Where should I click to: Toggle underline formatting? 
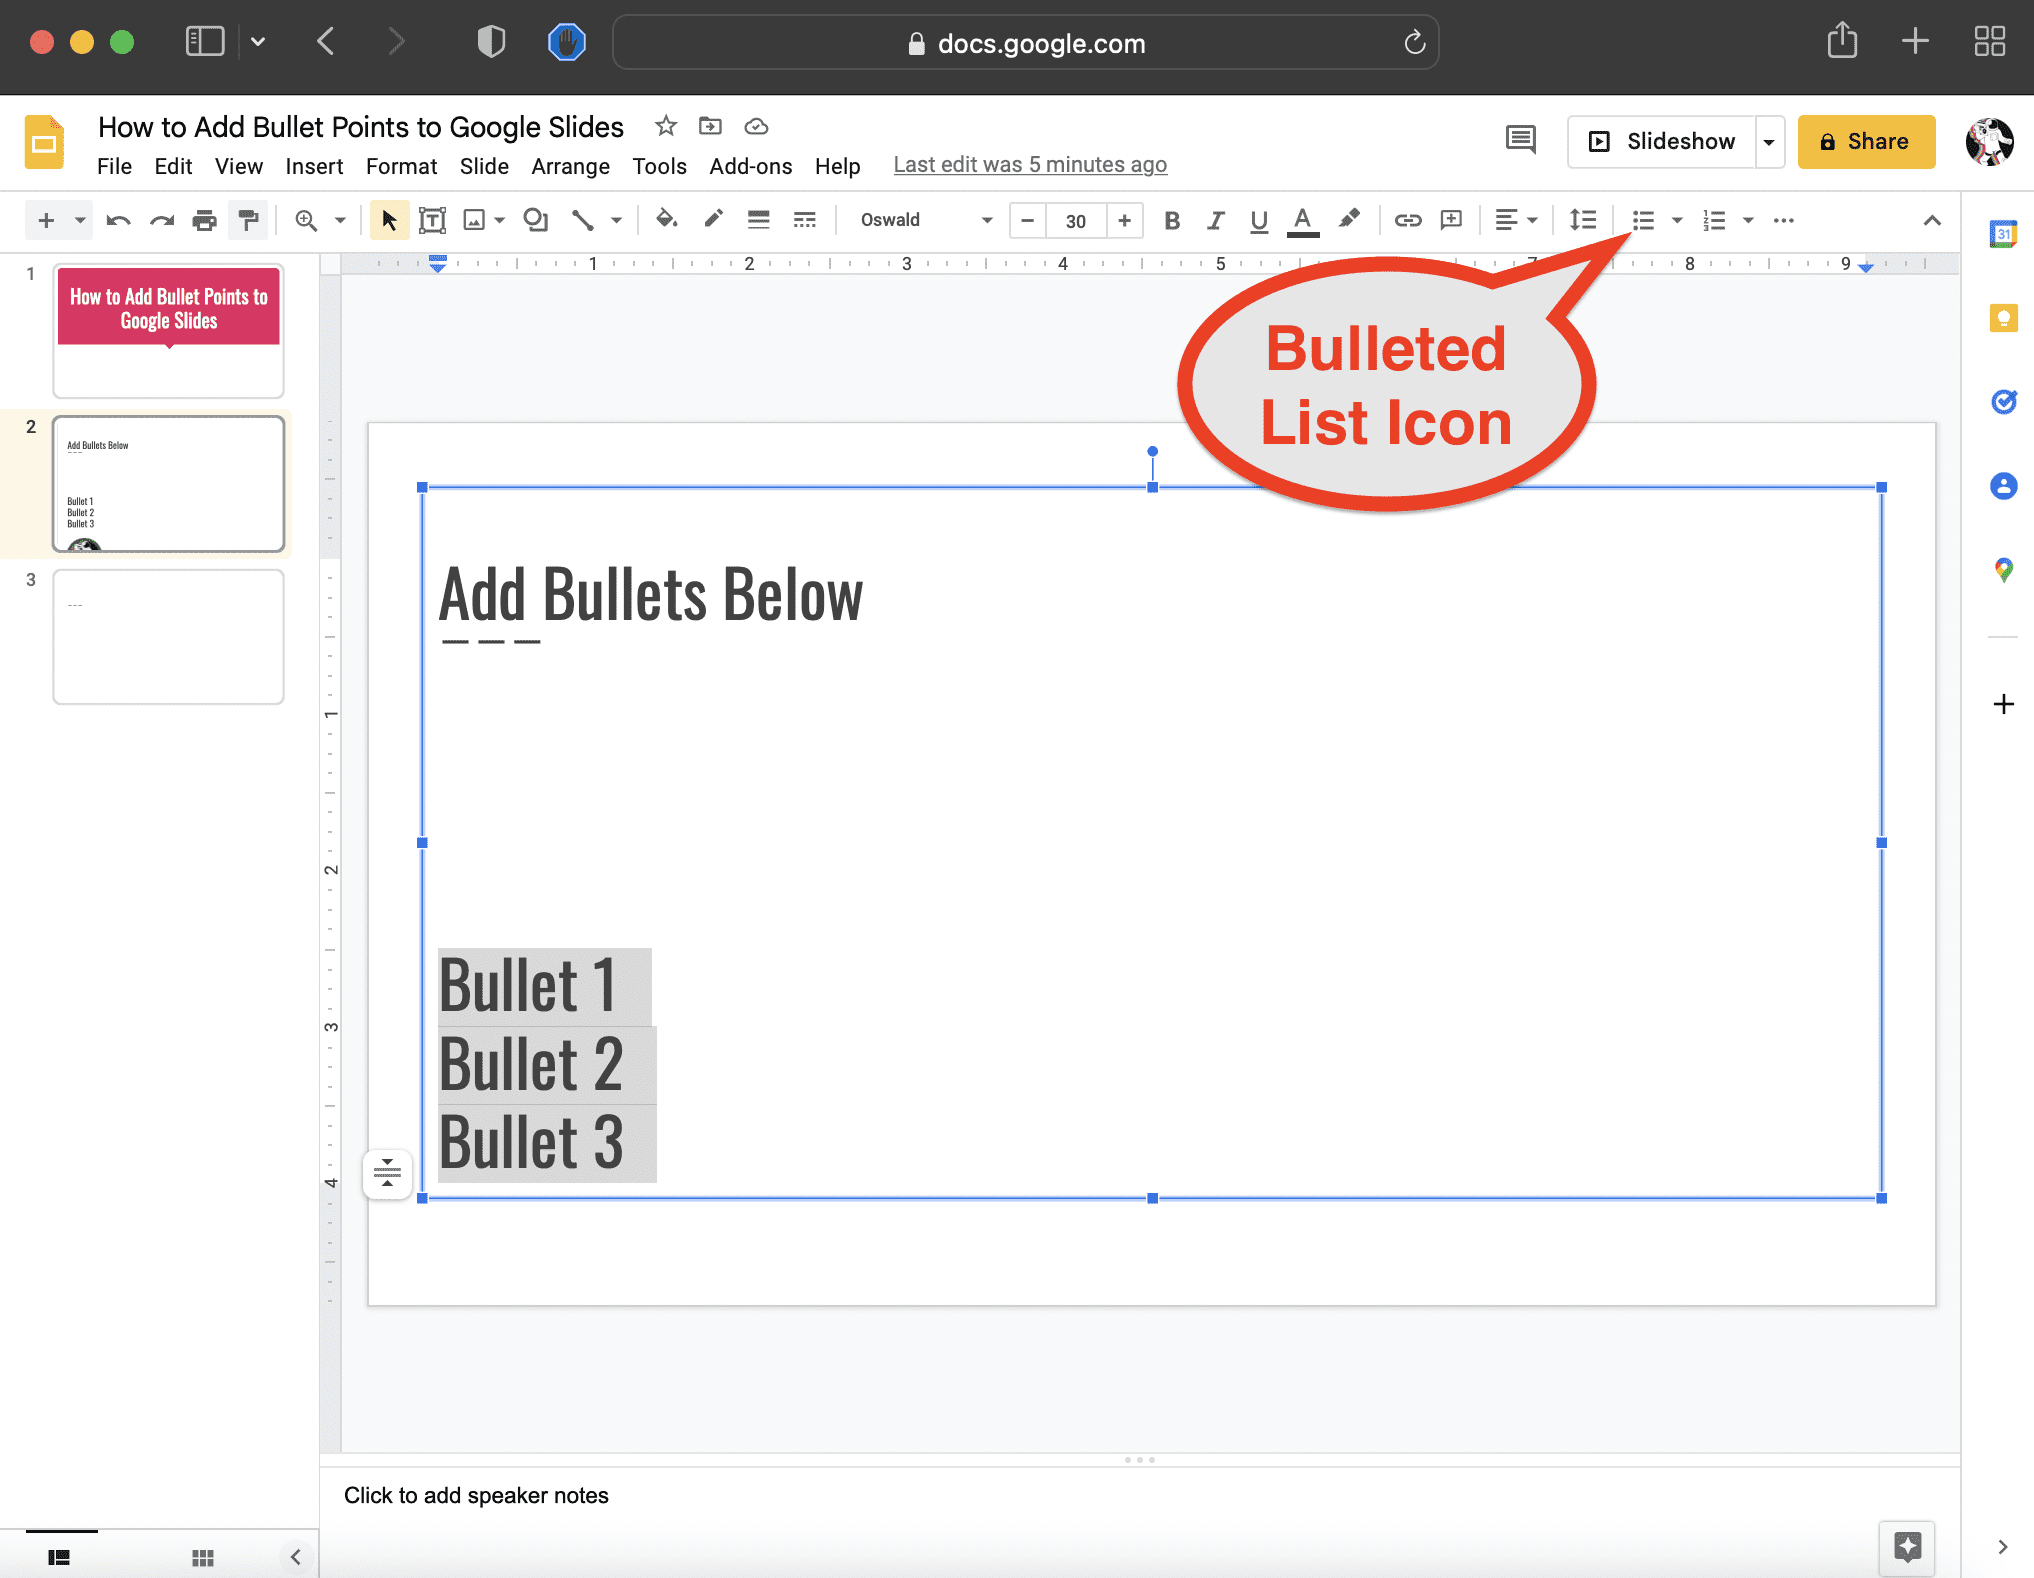click(x=1259, y=220)
